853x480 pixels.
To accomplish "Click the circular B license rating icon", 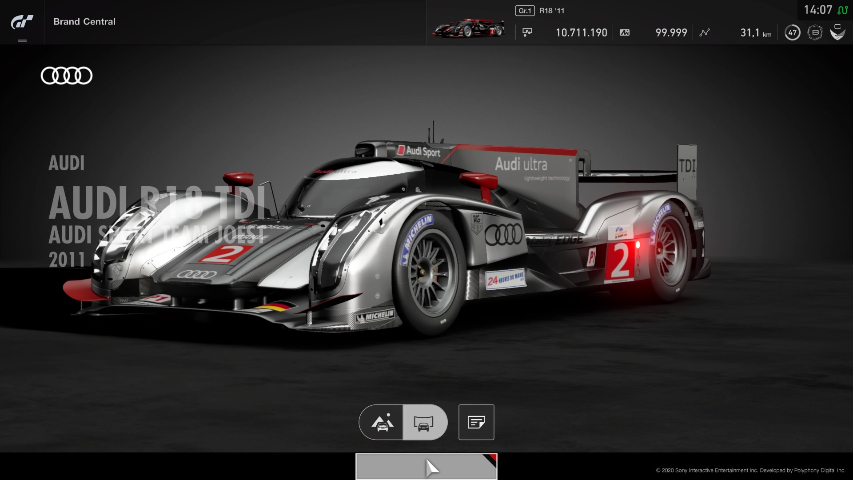I will click(815, 33).
